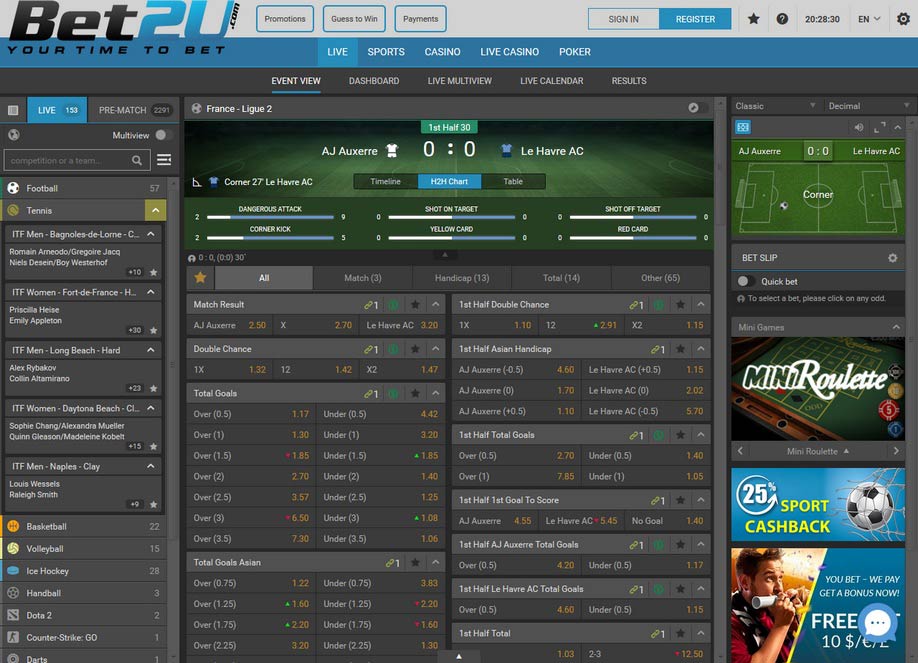Viewport: 918px width, 663px height.
Task: Mute the live match tracker sound
Action: [859, 127]
